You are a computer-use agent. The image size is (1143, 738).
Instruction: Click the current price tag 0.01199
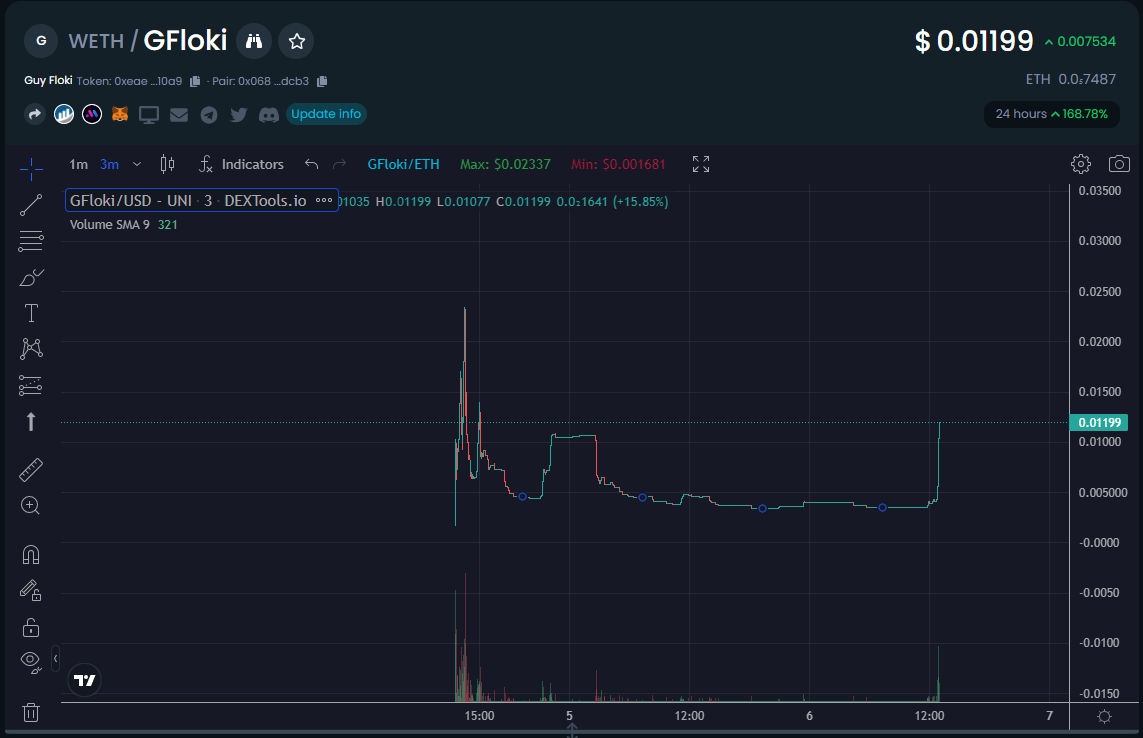[1099, 422]
